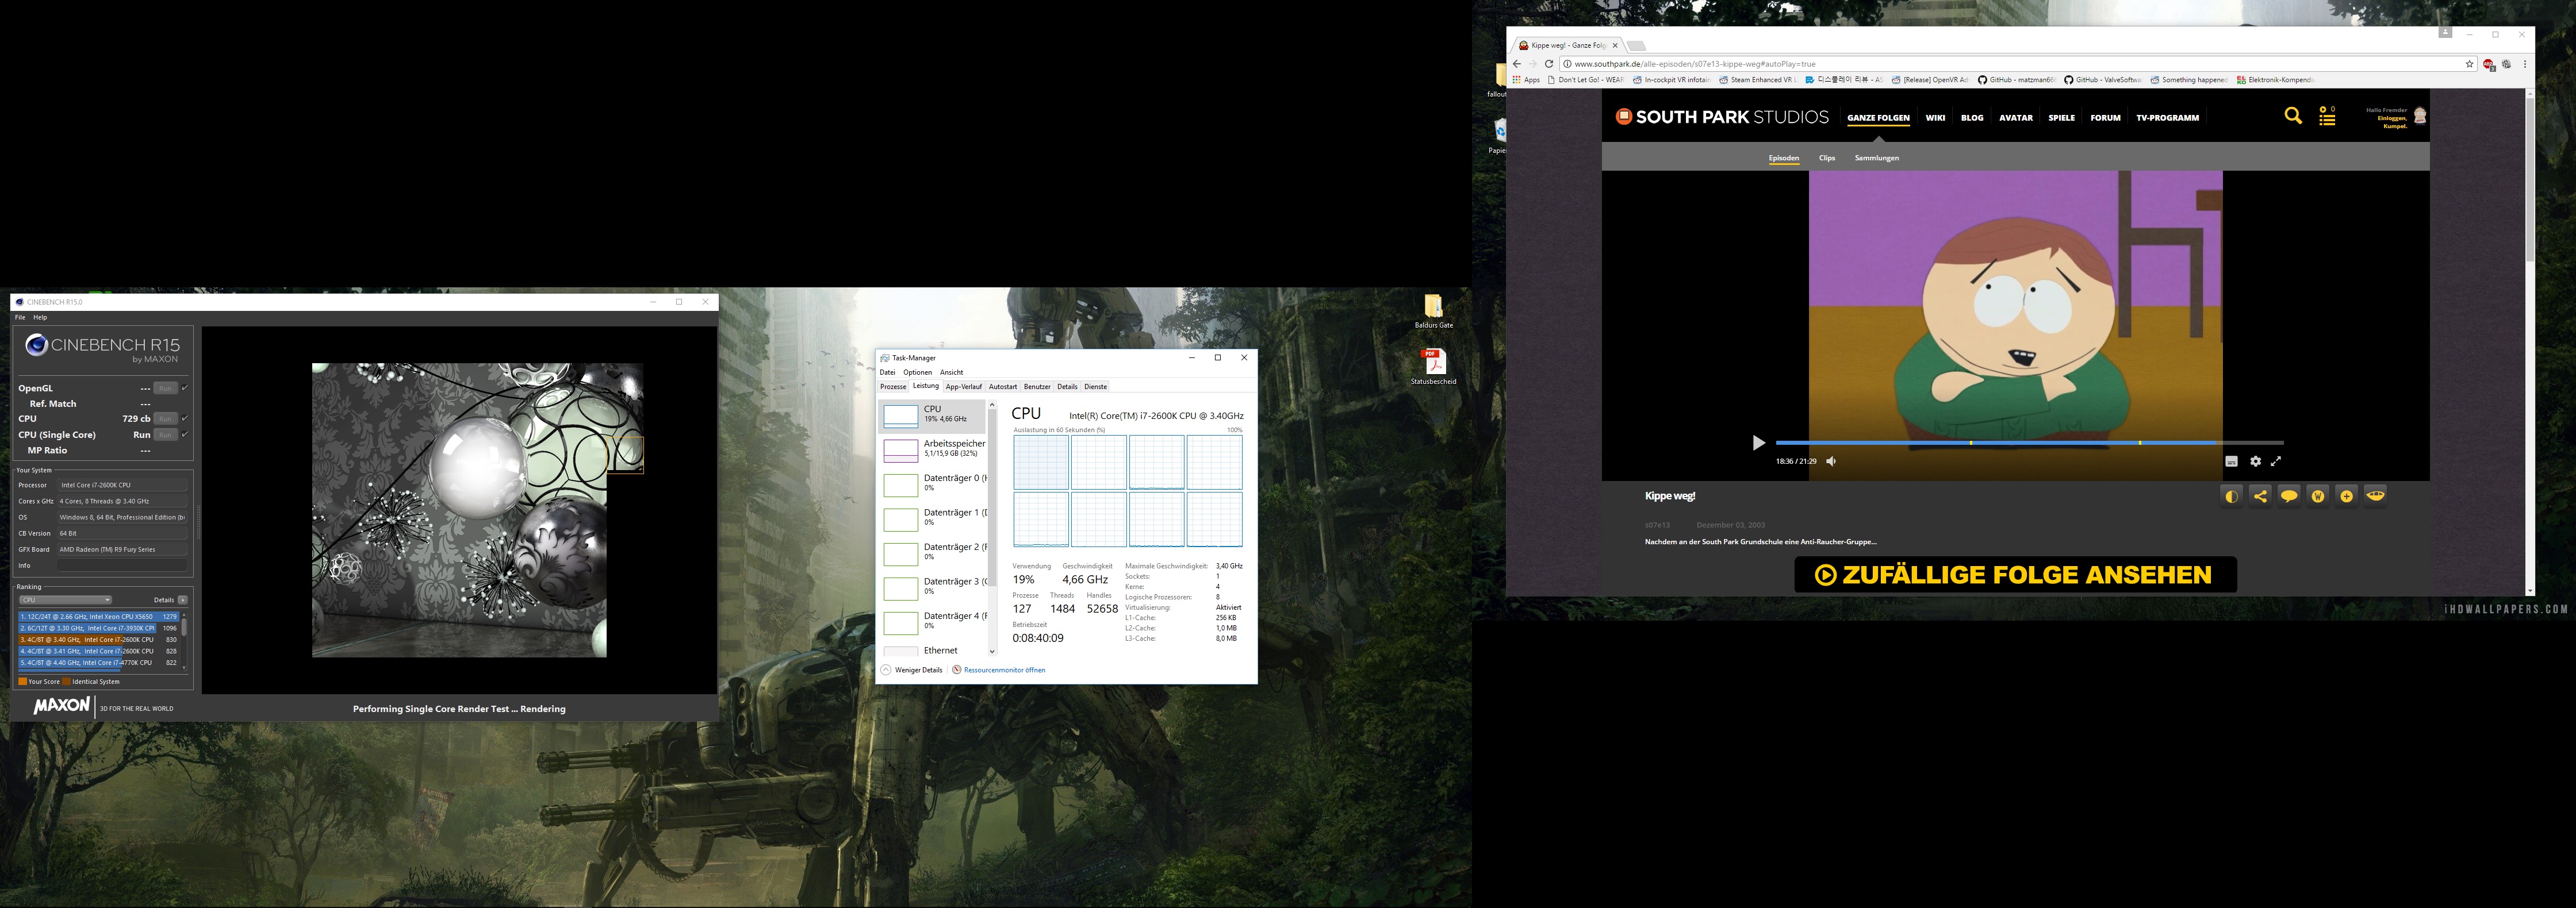Uncheck the OpenGL test checkbox
This screenshot has height=908, width=2576.
point(185,388)
